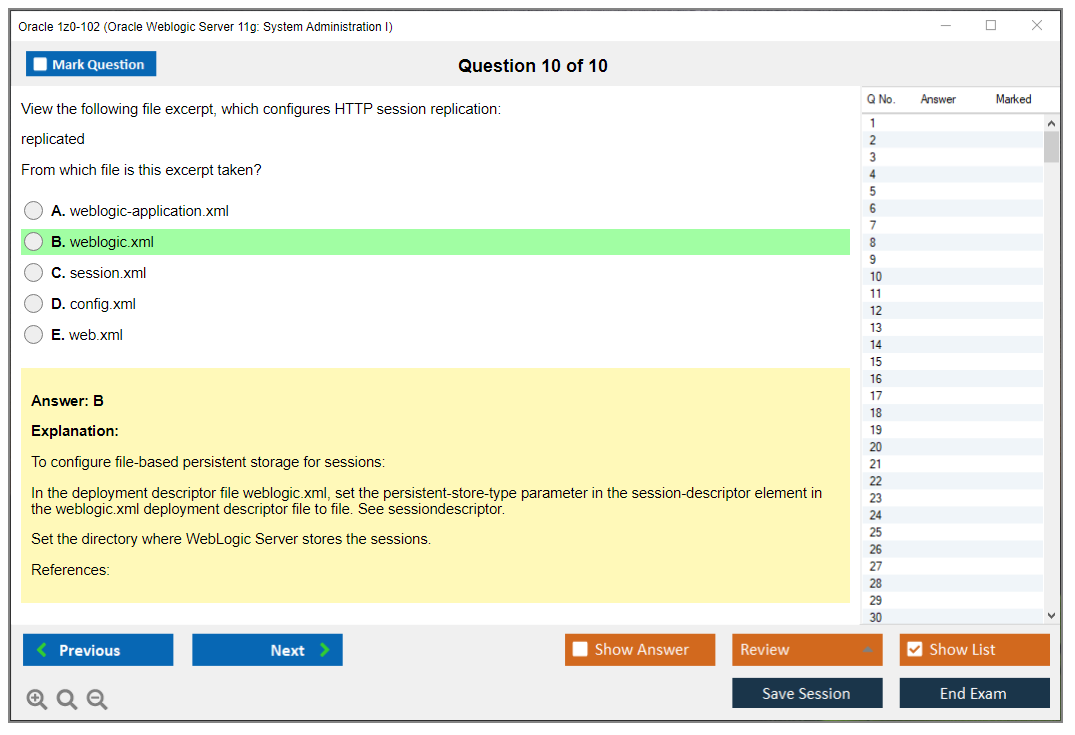Uncheck the Show List checkbox
Viewport: 1075px width, 735px height.
point(914,650)
